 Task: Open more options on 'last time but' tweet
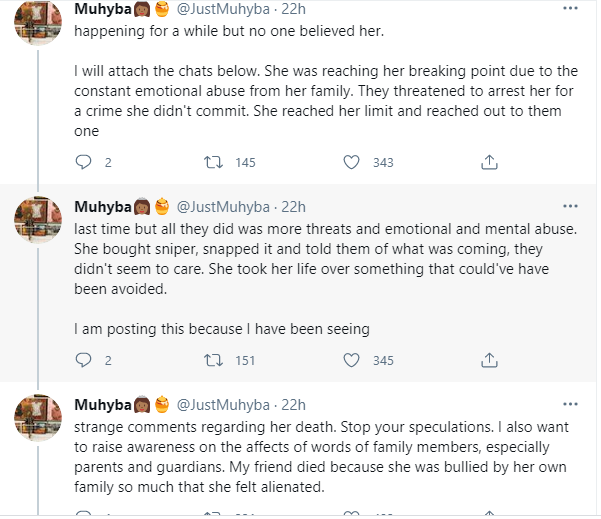(570, 207)
